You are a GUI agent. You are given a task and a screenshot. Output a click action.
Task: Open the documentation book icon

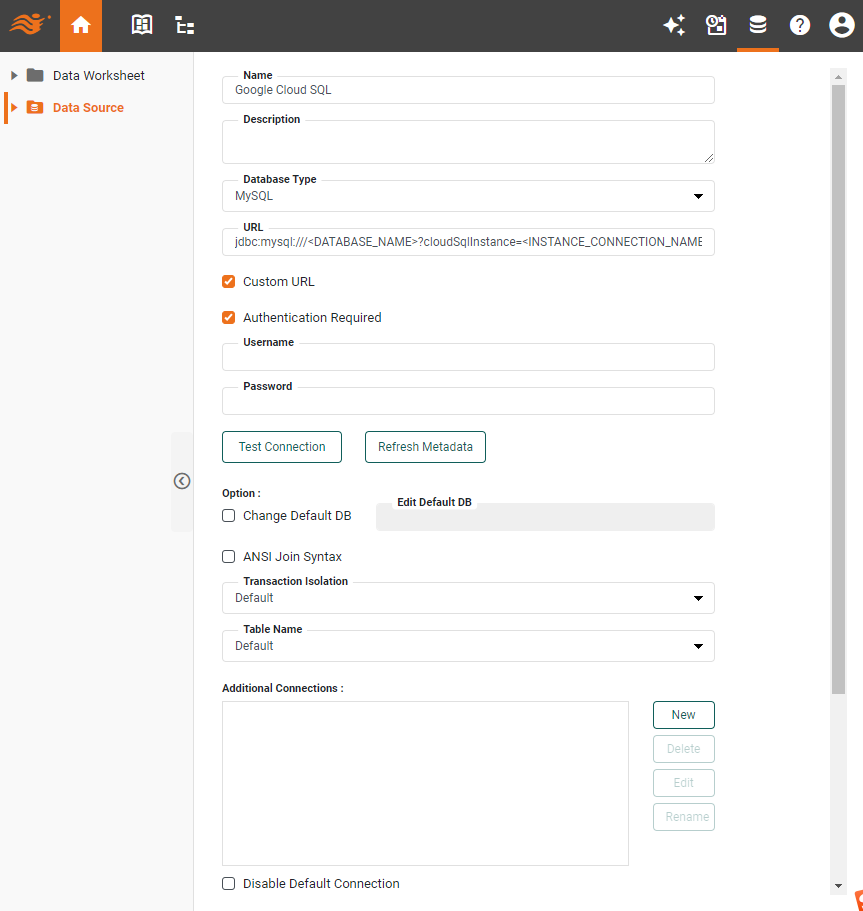[x=142, y=25]
